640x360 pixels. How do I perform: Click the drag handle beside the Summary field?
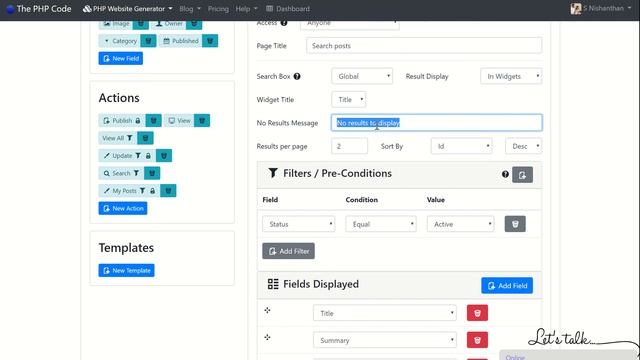coord(267,338)
